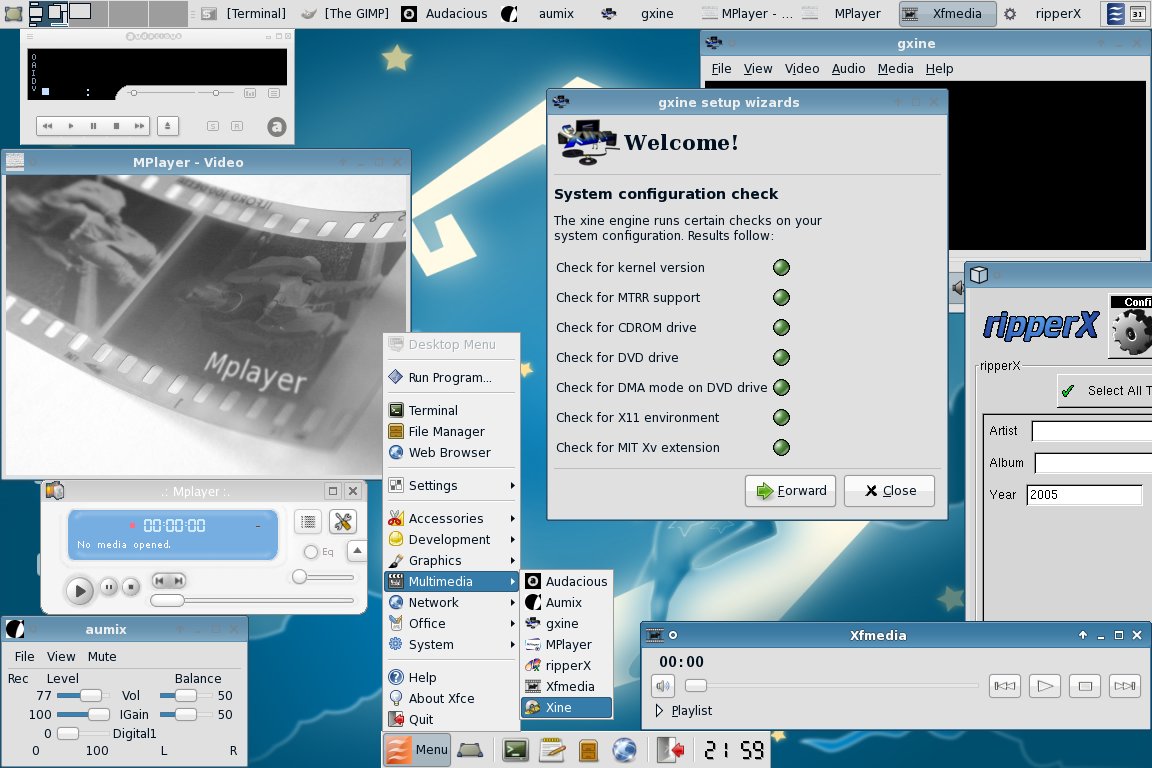Choose ripperX in Multimedia submenu
Viewport: 1152px width, 768px height.
566,666
